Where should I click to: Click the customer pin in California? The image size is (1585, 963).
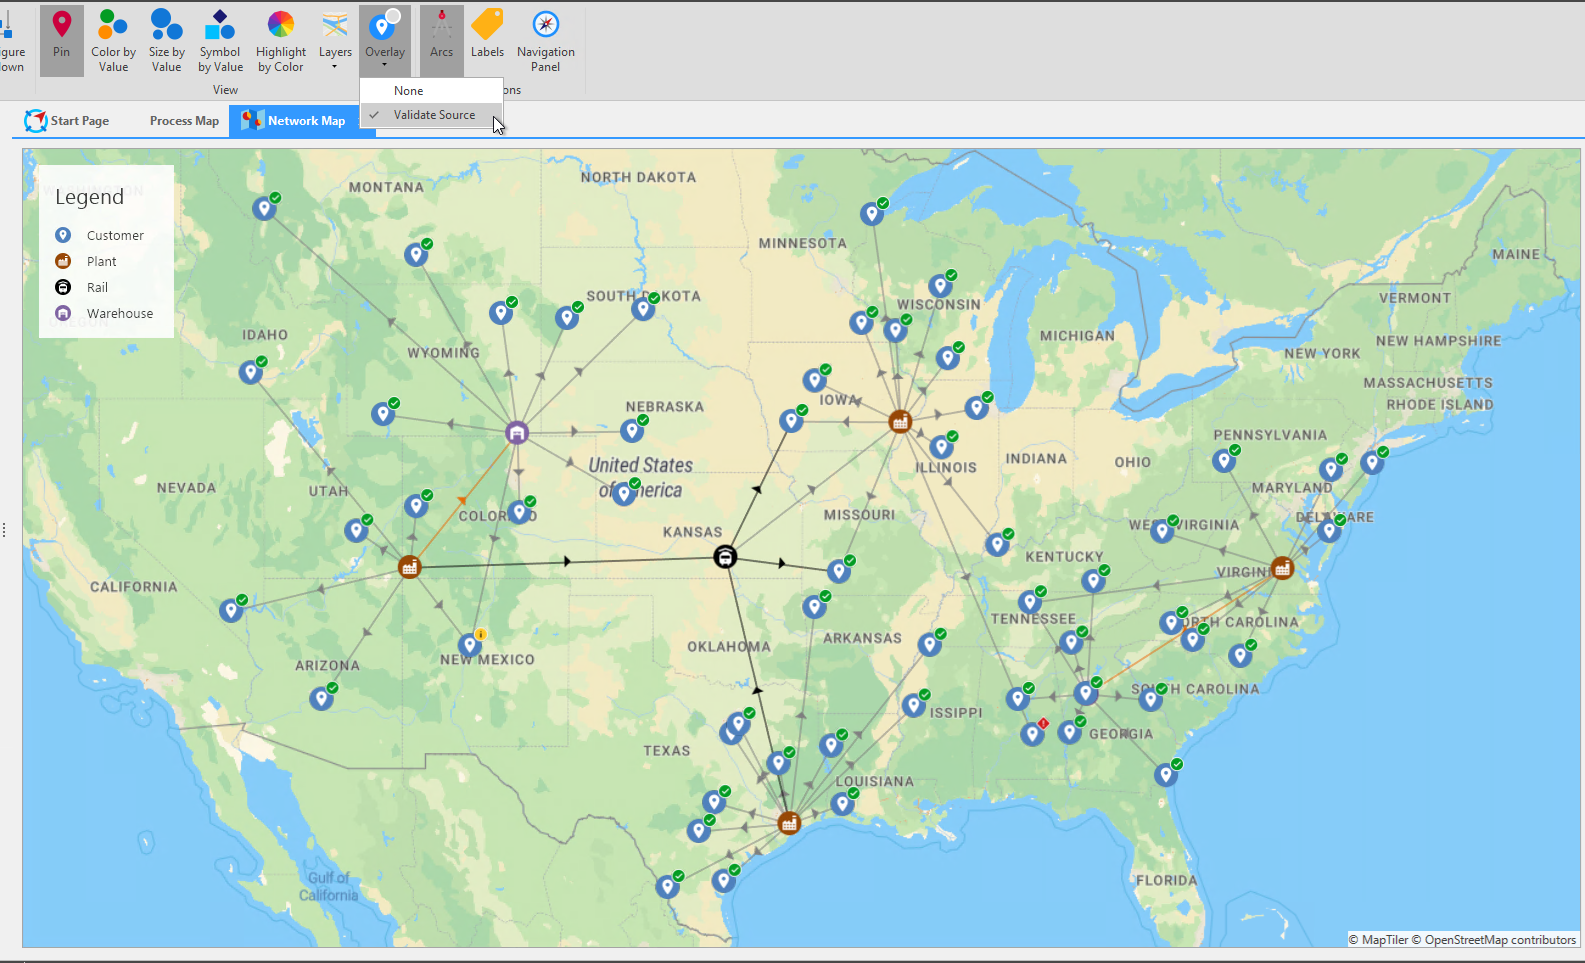point(232,609)
